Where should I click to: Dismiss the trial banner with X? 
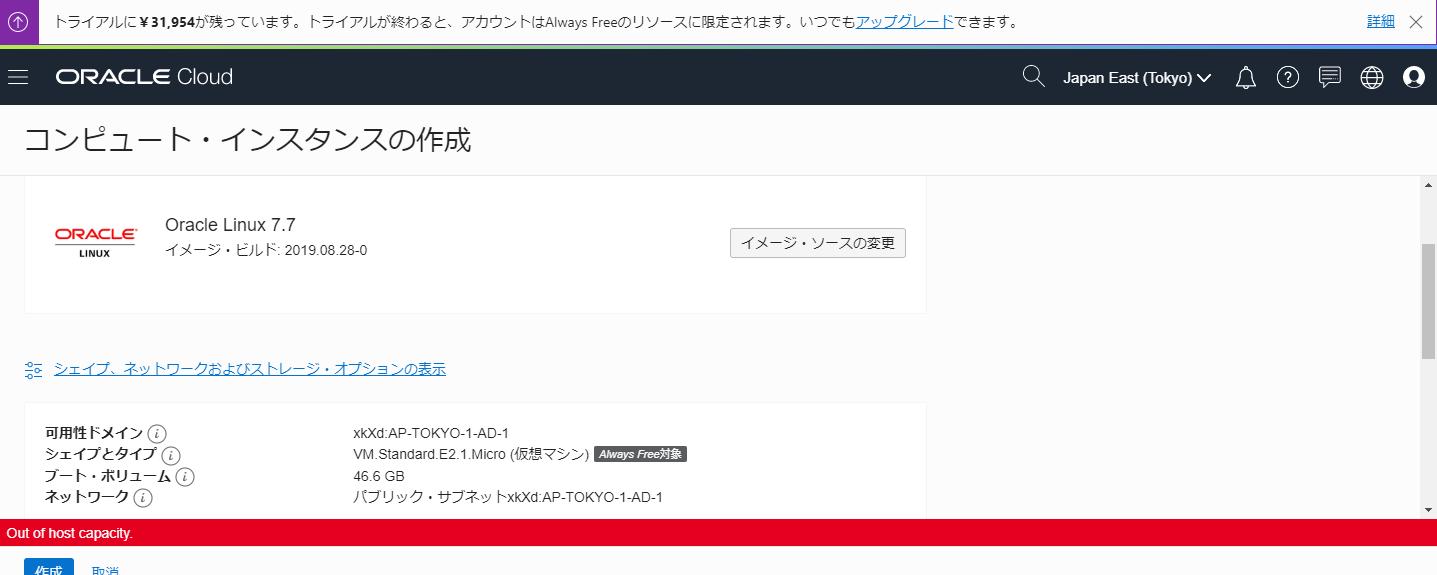1416,21
